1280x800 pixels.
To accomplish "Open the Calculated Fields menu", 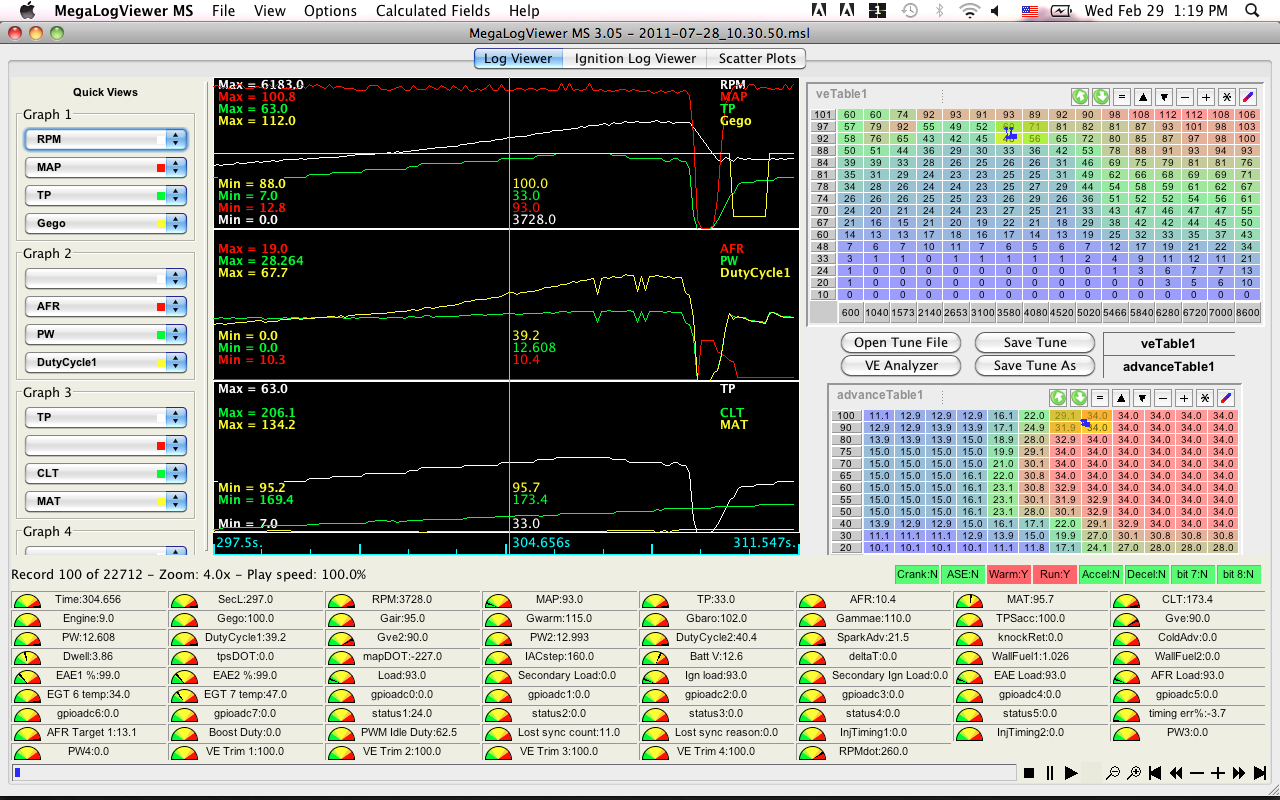I will 433,11.
